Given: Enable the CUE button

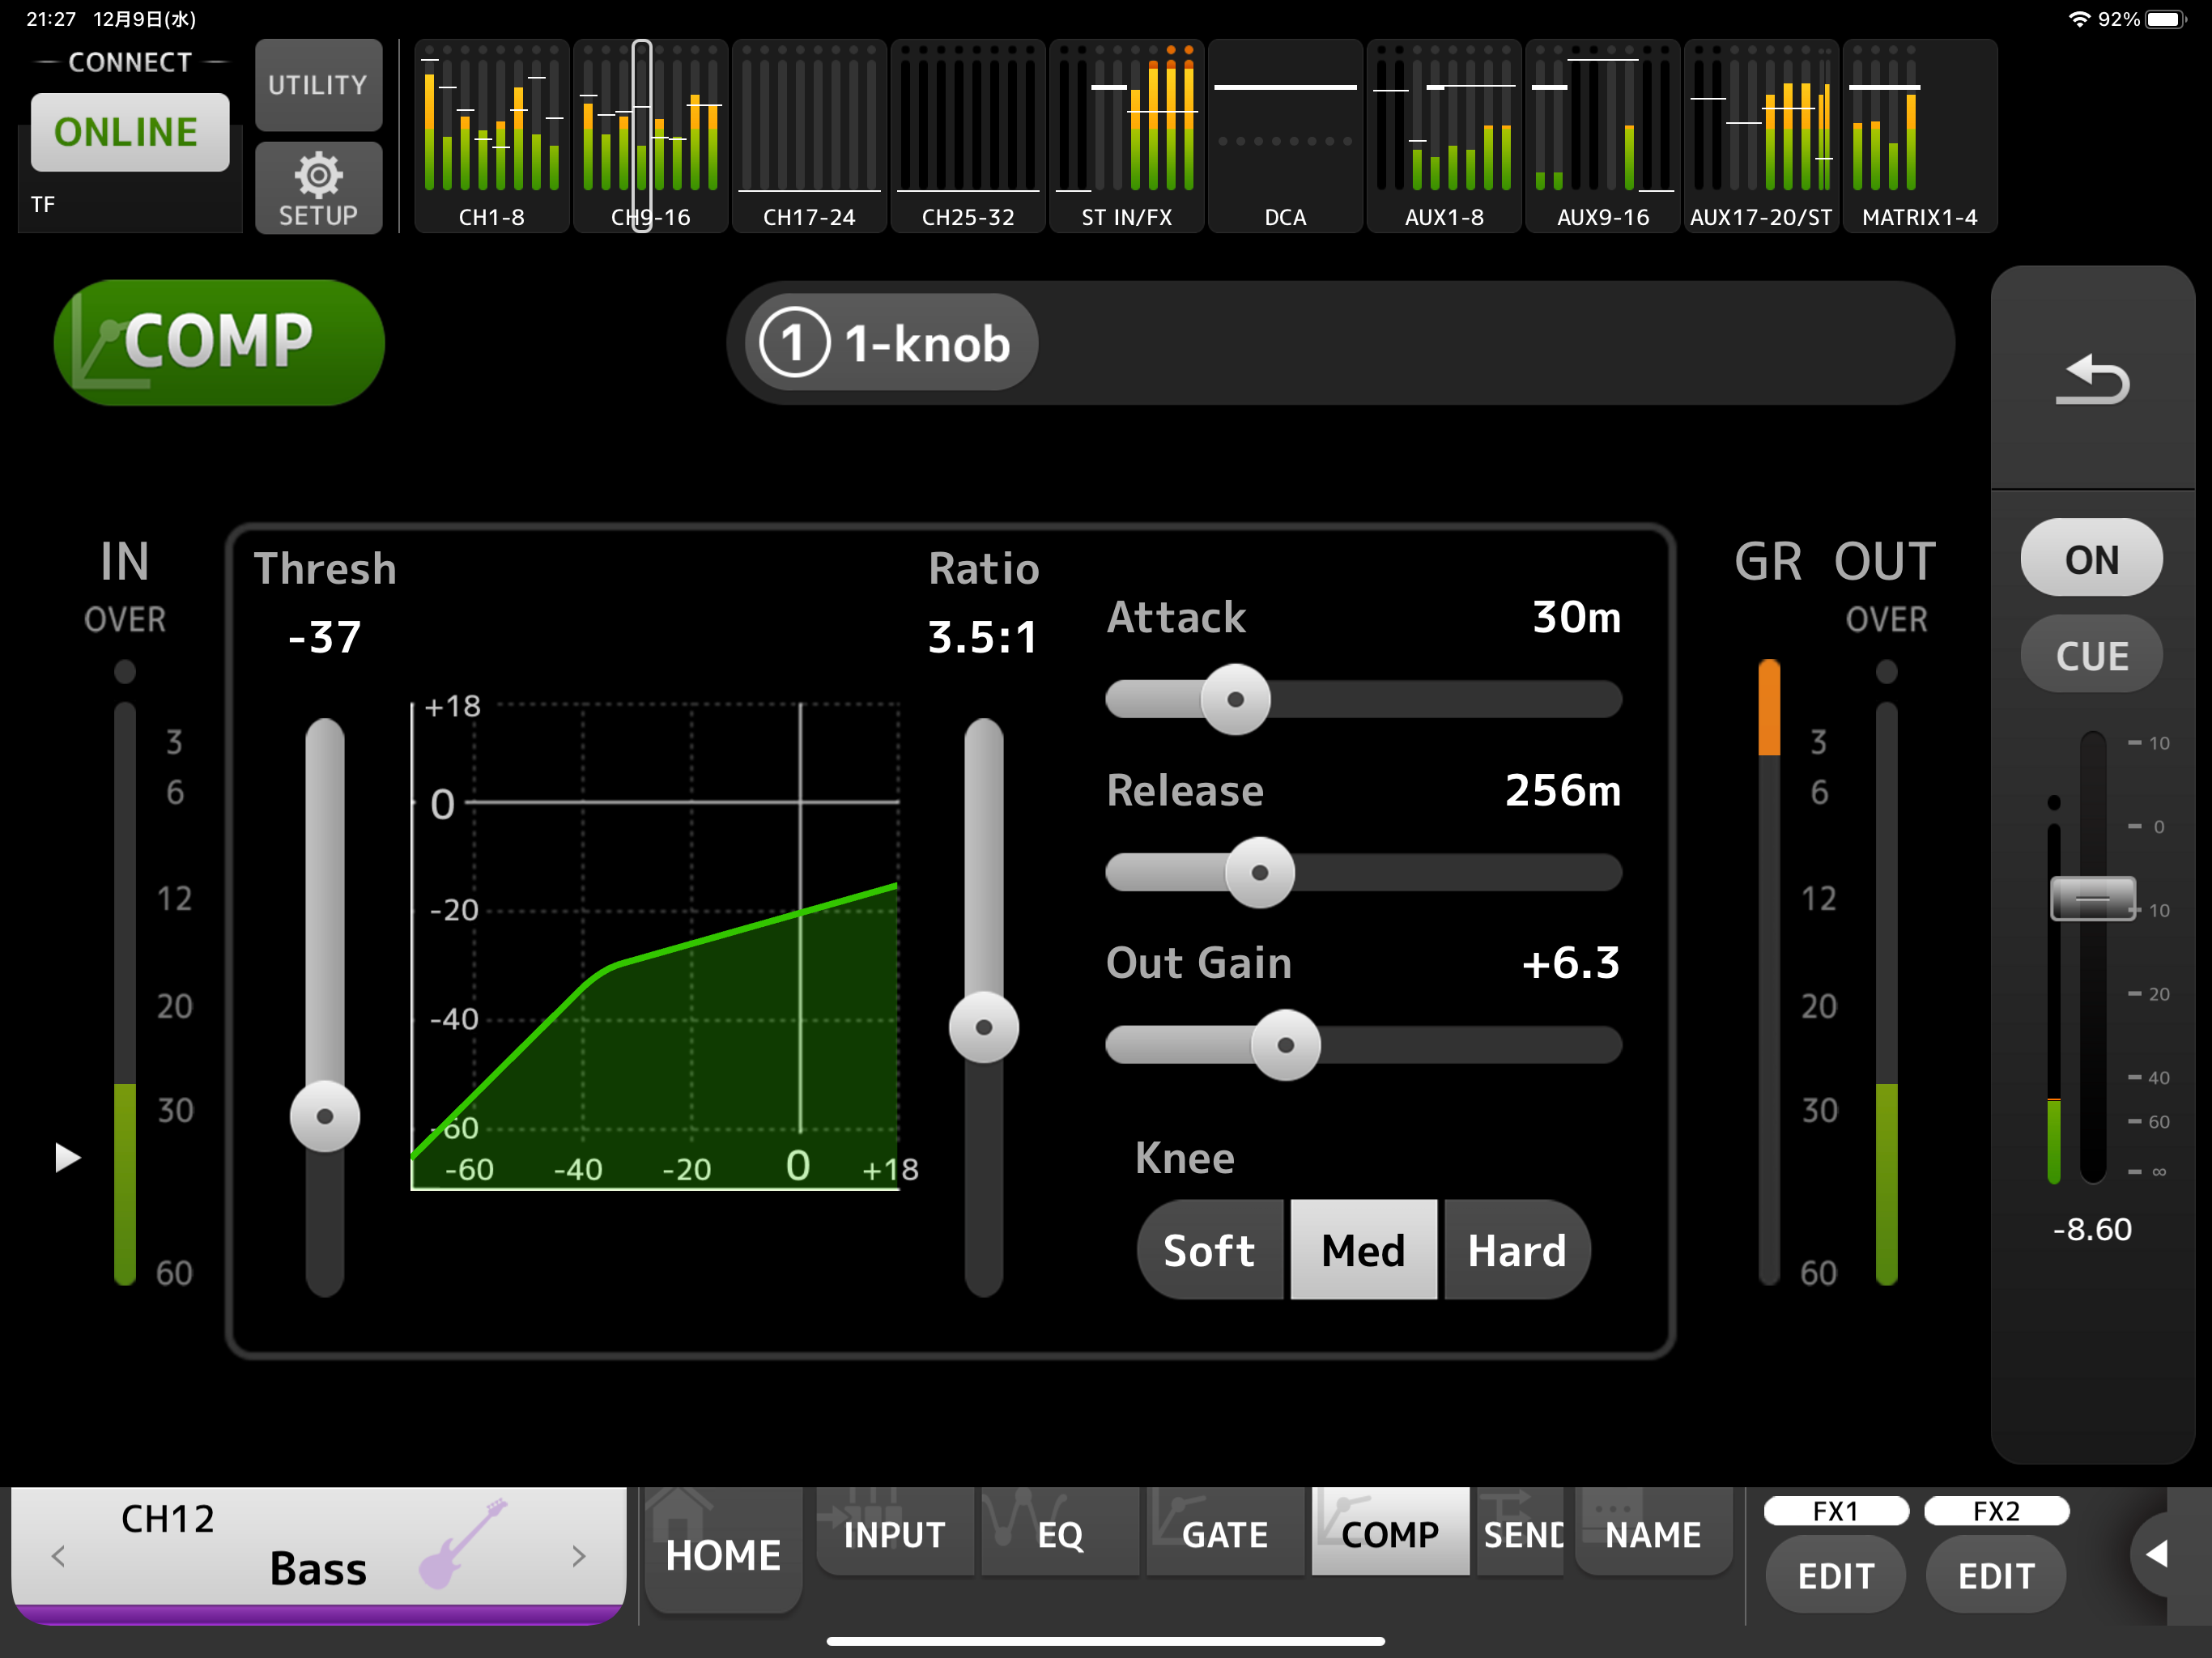Looking at the screenshot, I should (x=2091, y=655).
